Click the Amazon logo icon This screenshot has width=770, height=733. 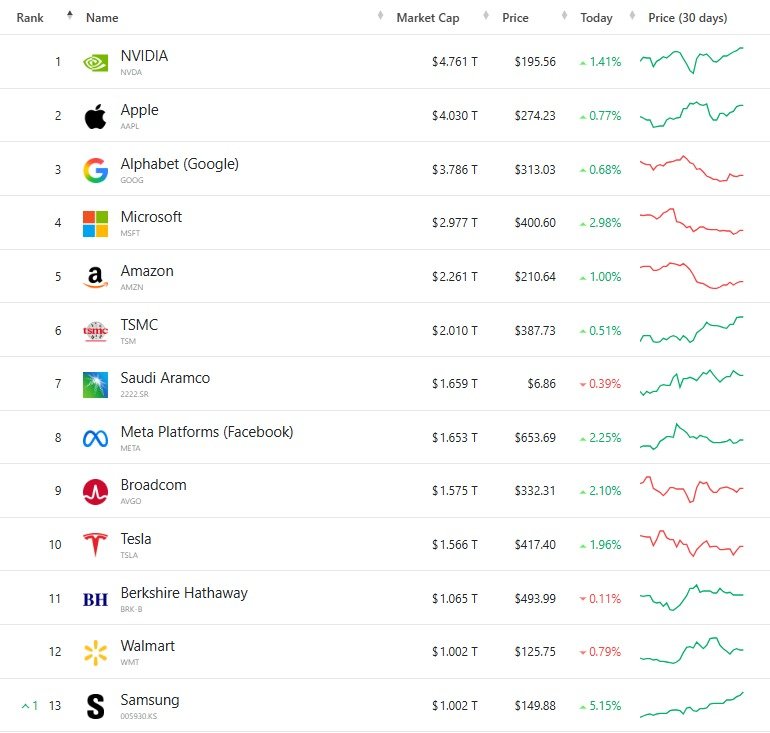click(95, 277)
